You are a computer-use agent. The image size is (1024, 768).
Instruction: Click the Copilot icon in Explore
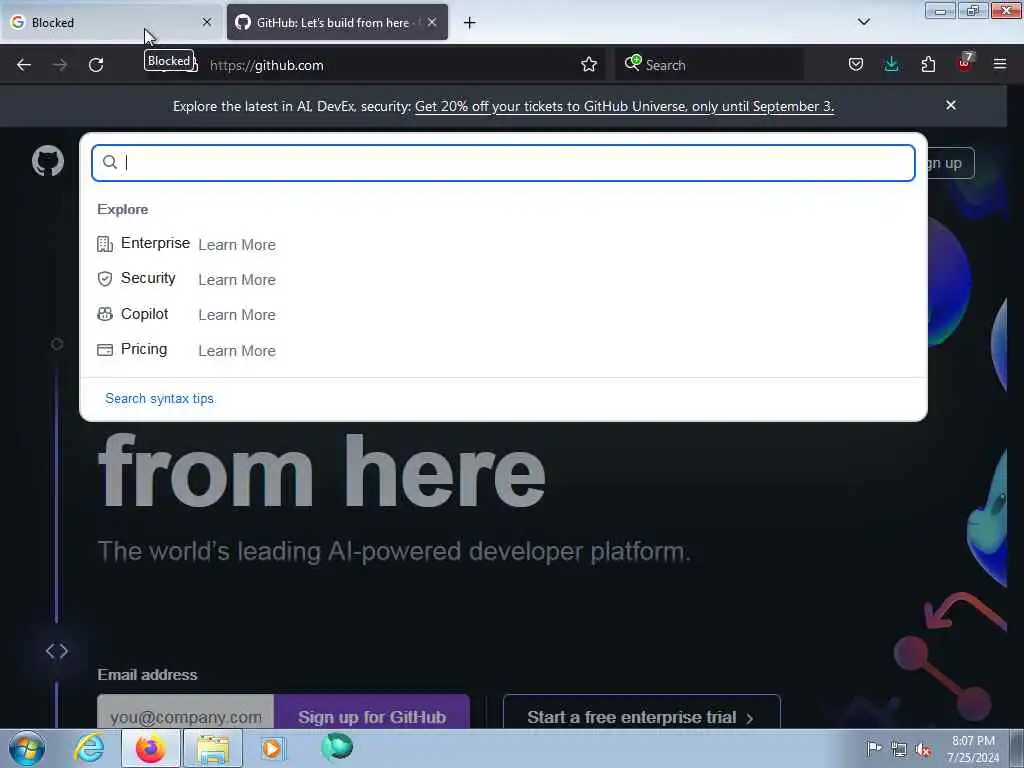104,314
